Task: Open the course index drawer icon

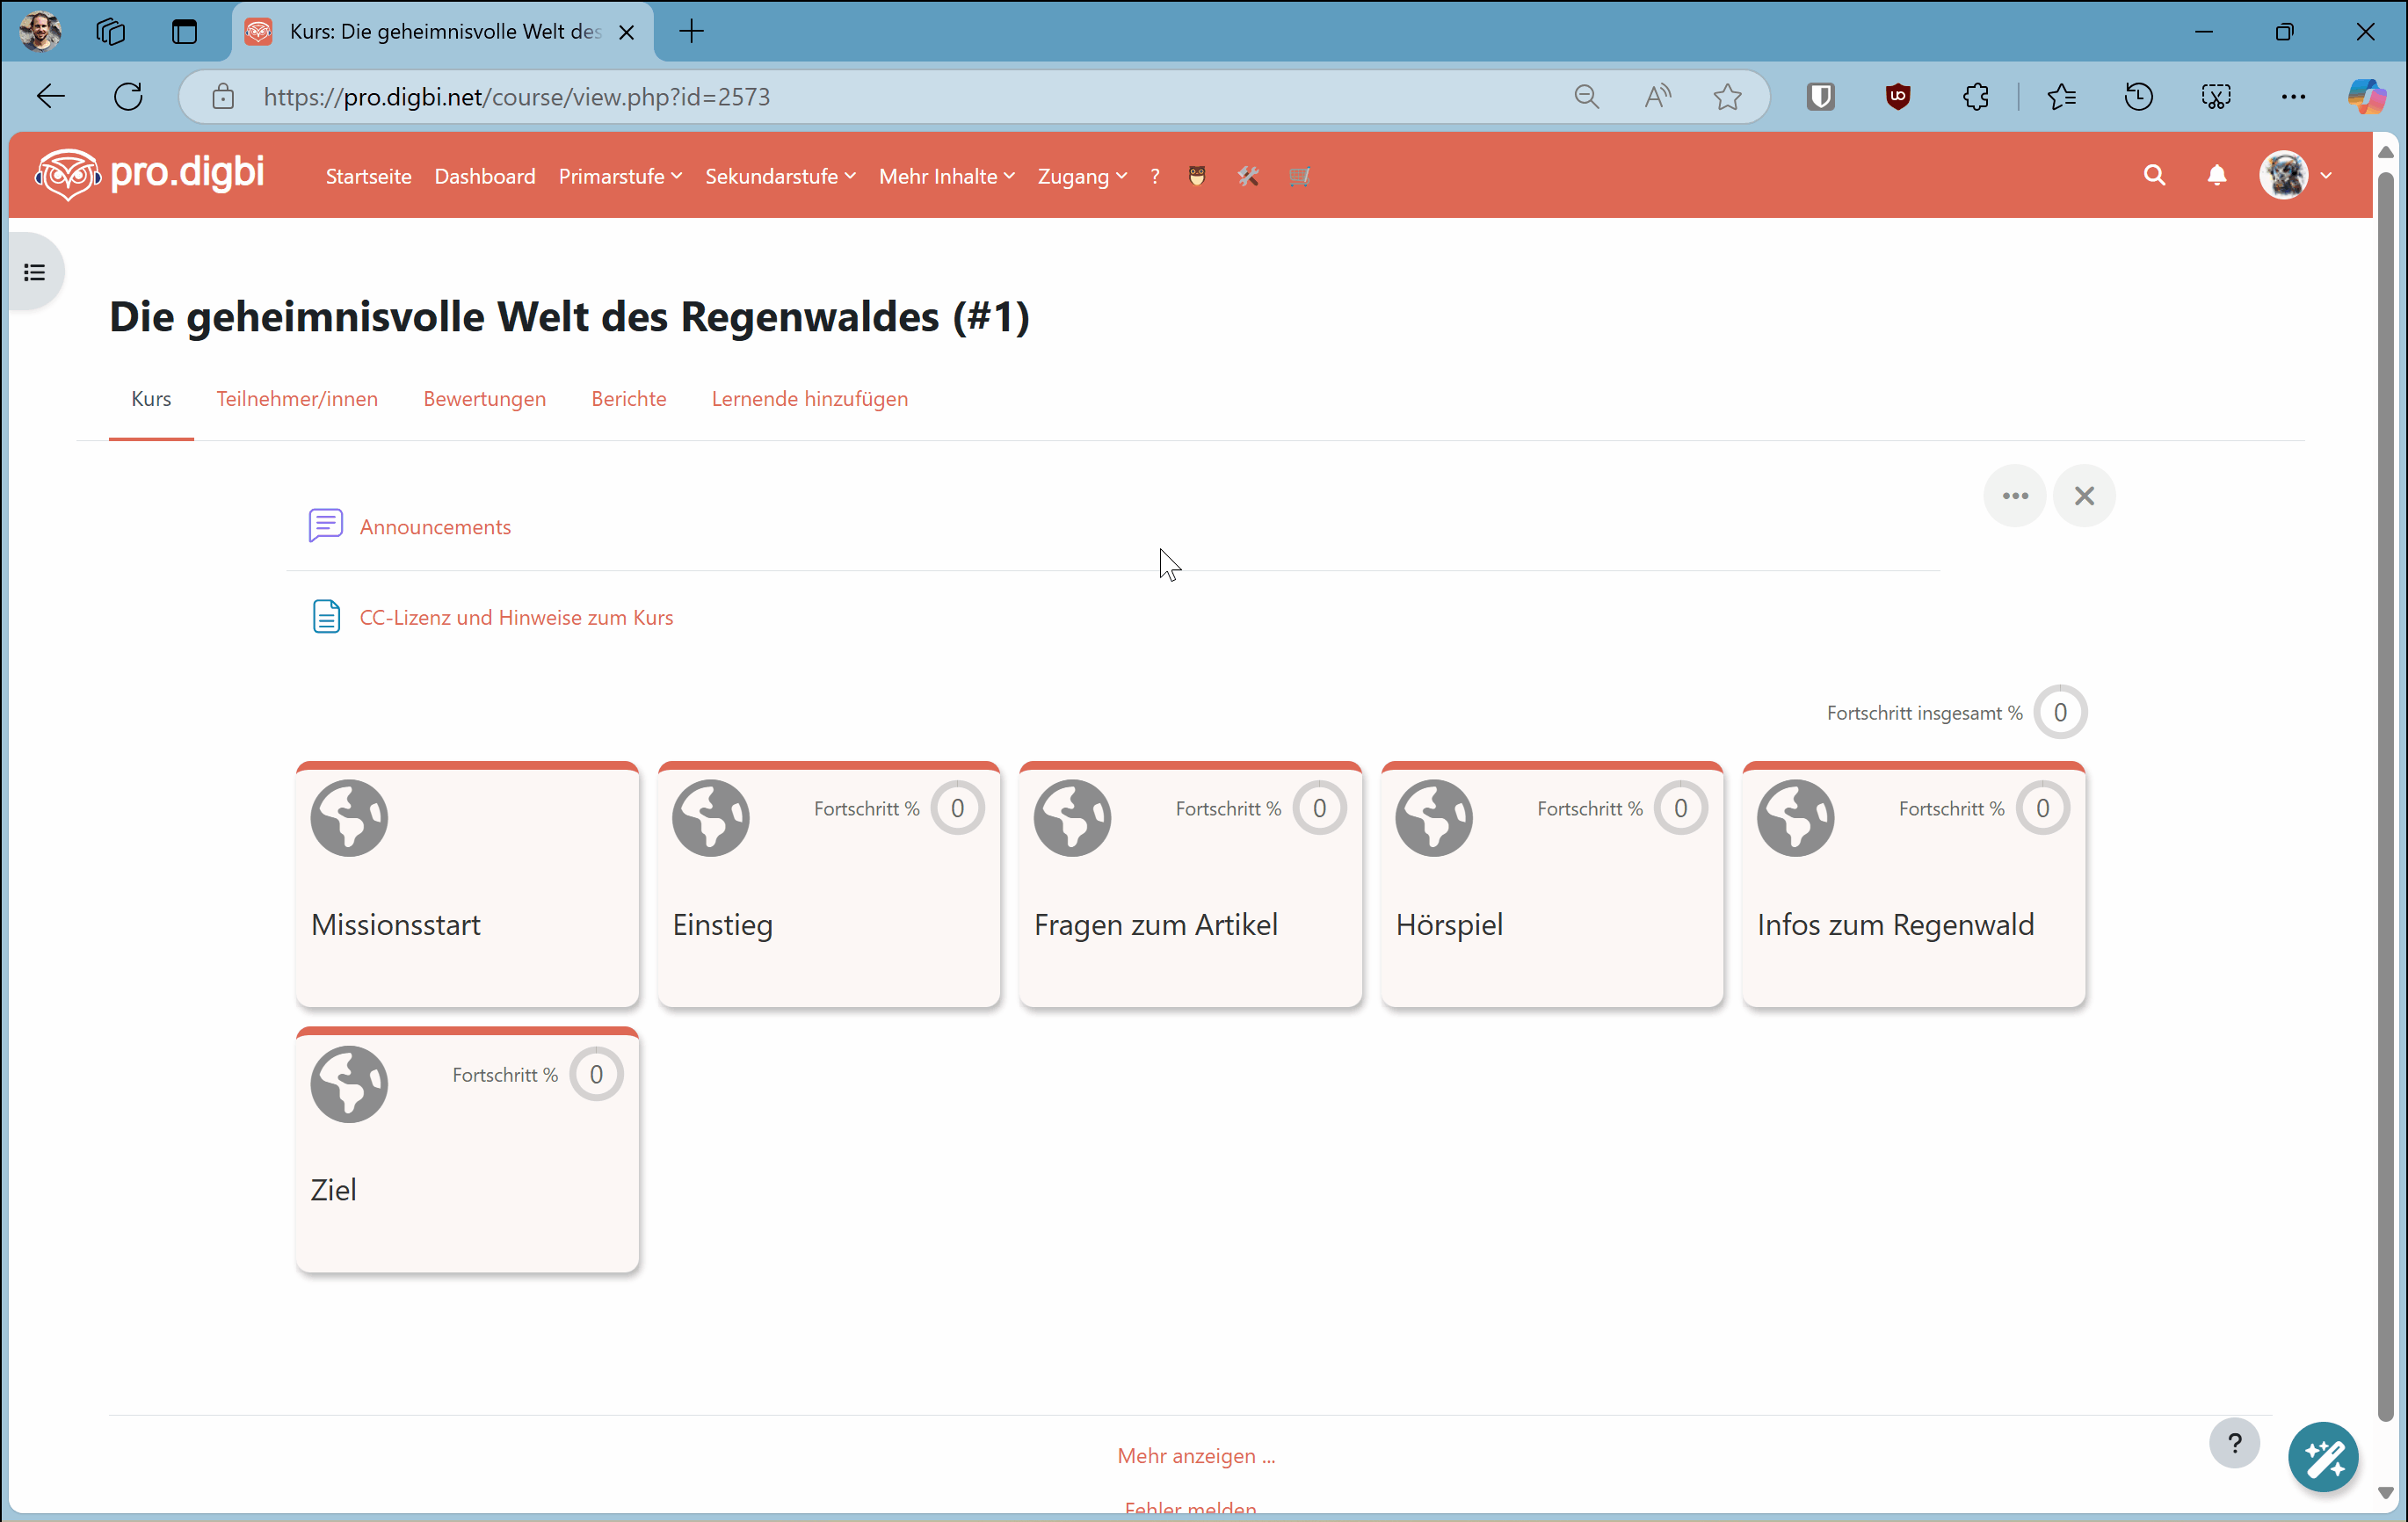Action: 35,272
